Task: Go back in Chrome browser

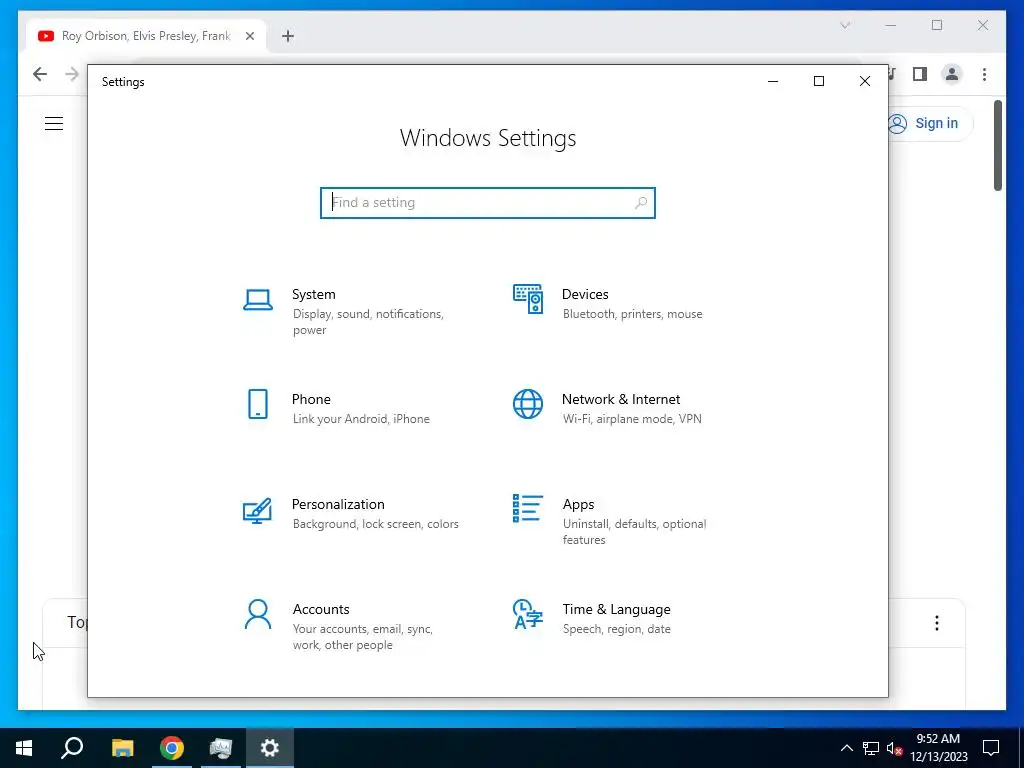Action: (40, 74)
